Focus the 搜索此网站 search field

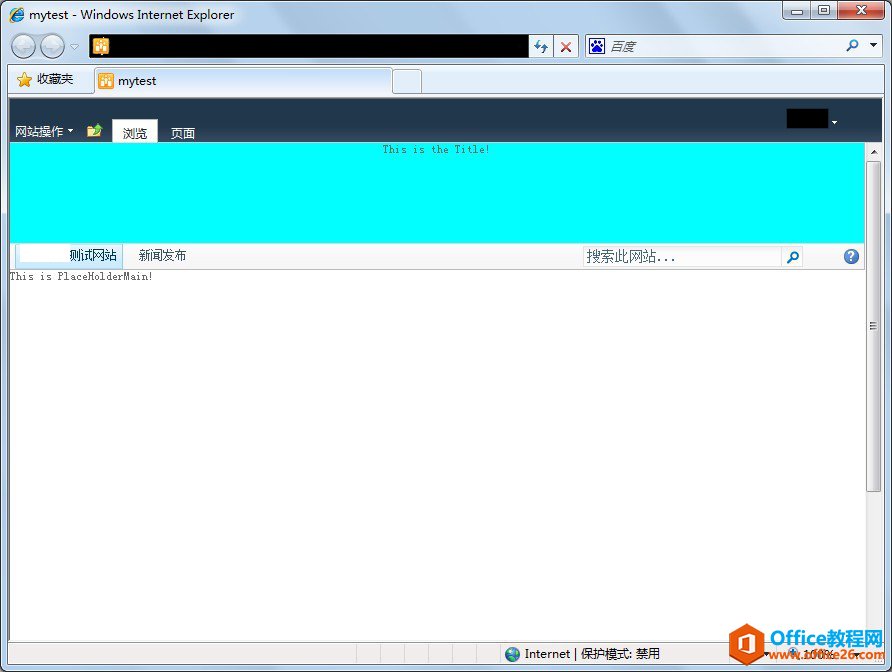683,257
